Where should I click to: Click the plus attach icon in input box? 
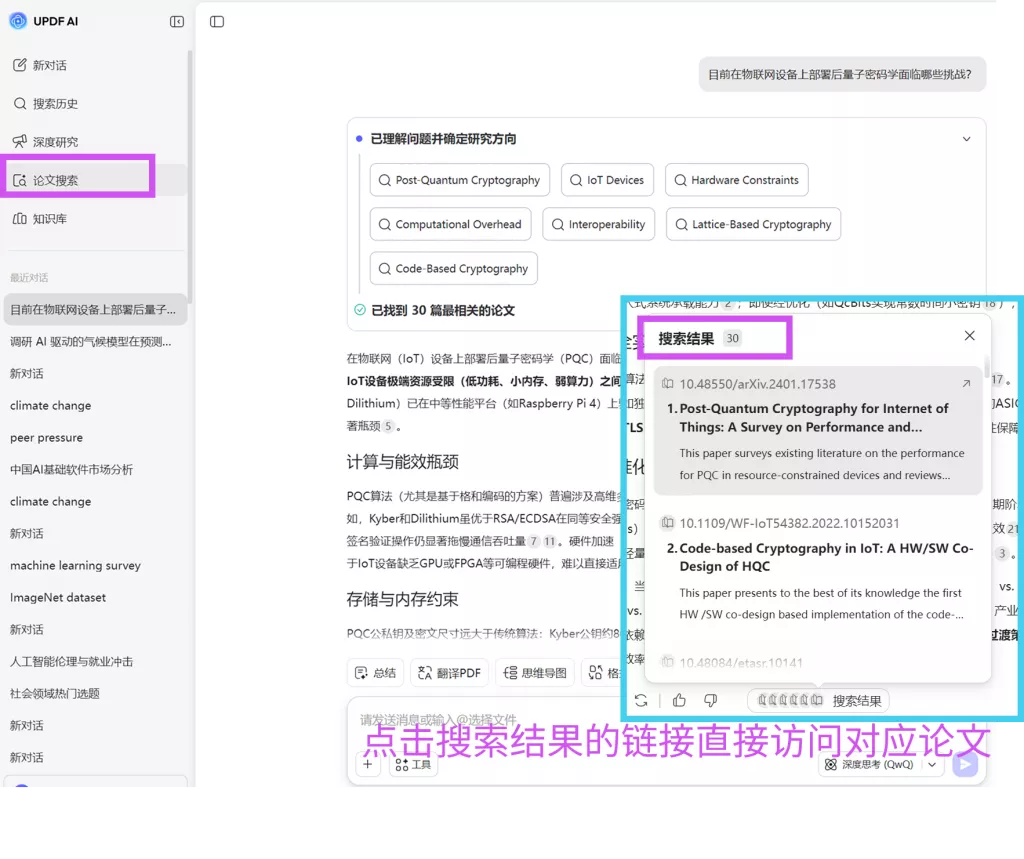point(367,764)
